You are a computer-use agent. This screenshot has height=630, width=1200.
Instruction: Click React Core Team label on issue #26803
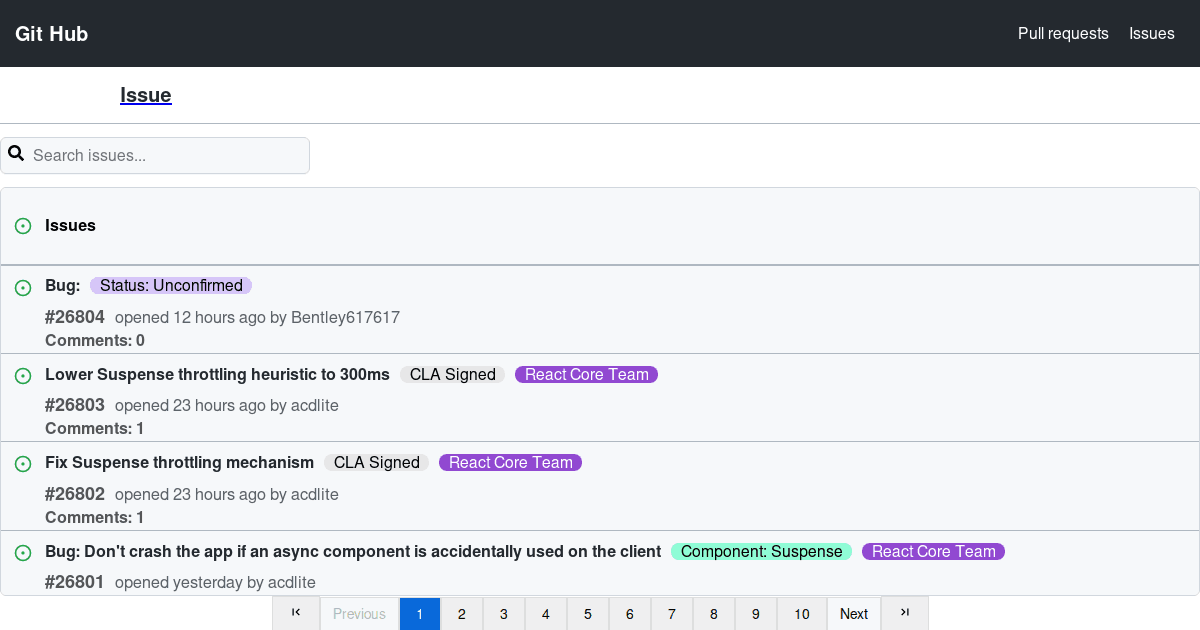[587, 374]
